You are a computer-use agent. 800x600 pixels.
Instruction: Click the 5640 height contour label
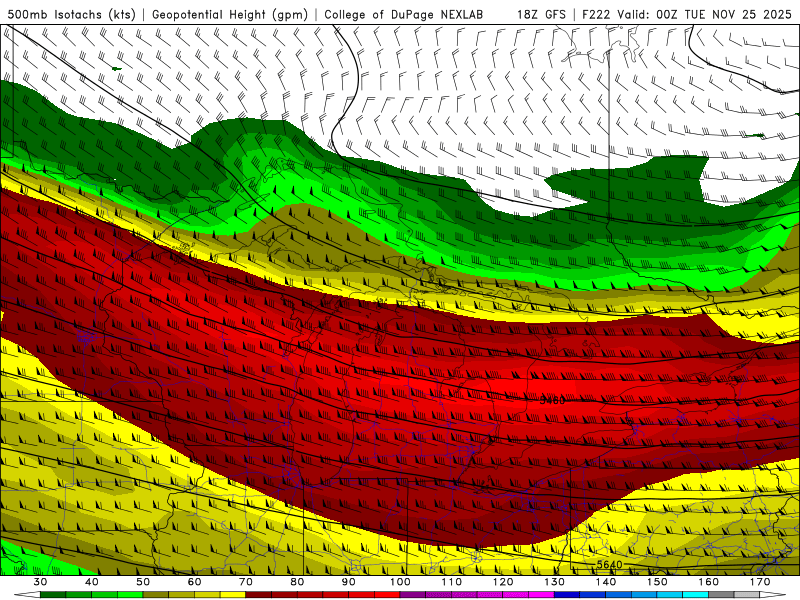click(609, 564)
